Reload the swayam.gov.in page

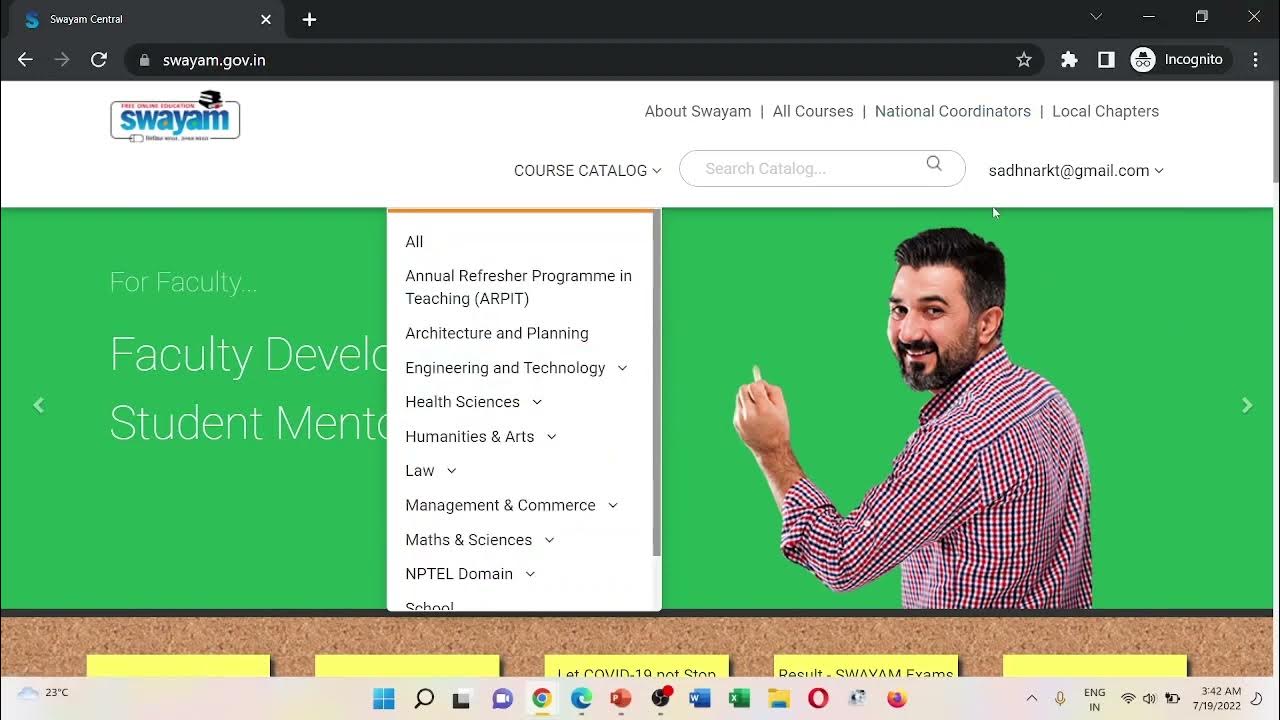pos(99,60)
